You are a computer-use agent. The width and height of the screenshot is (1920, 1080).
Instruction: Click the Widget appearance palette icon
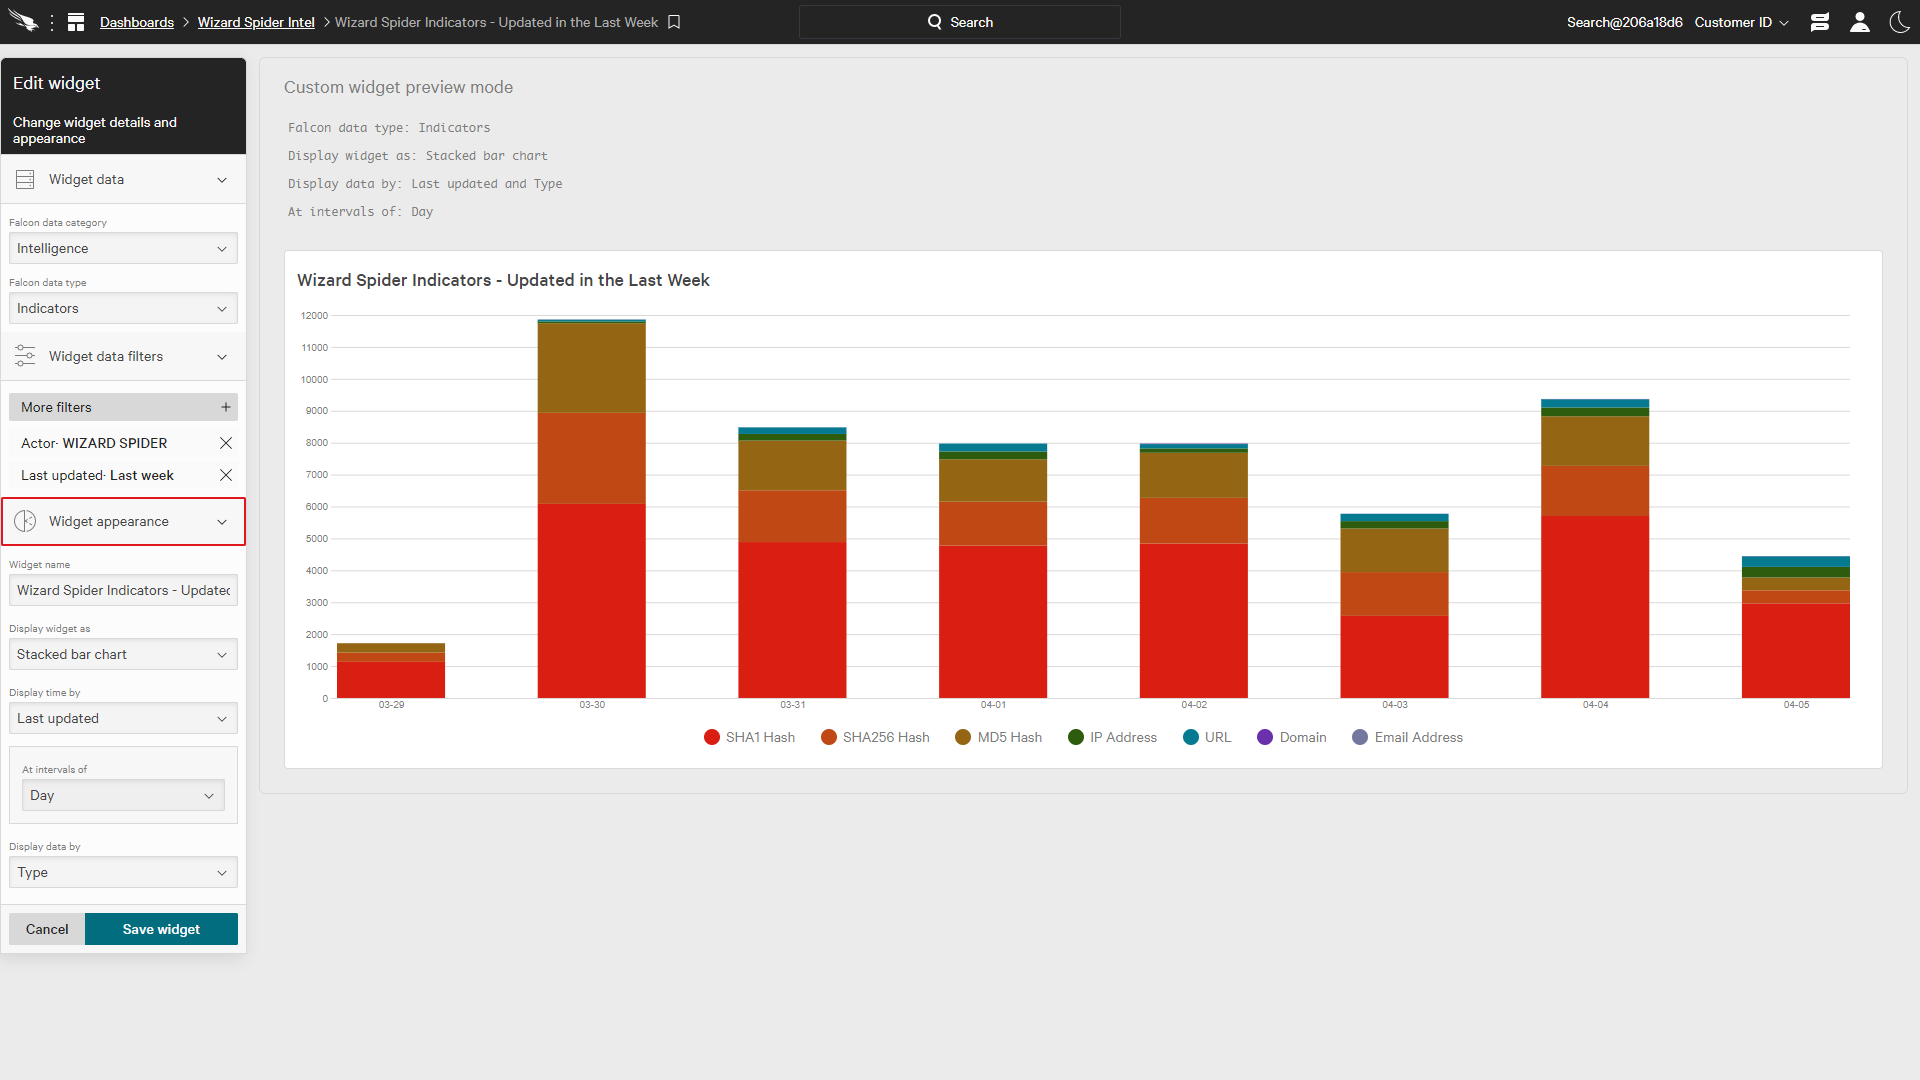click(x=25, y=521)
